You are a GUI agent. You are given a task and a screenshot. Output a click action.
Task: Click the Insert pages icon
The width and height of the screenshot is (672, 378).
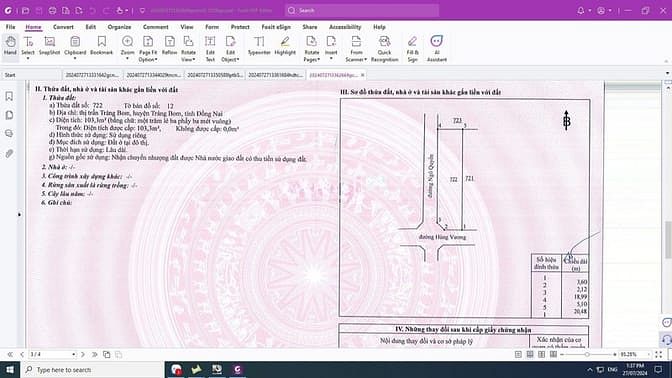[x=331, y=42]
